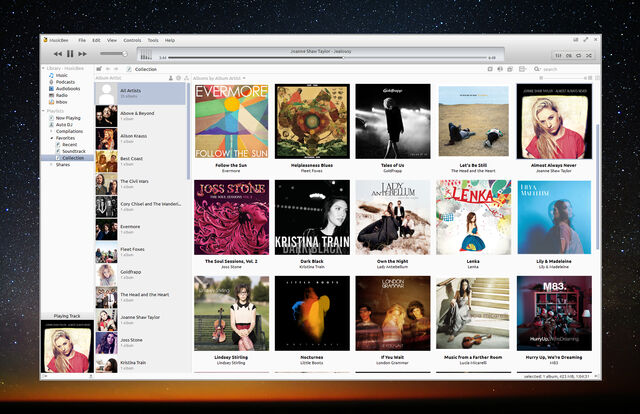Open the Edit menu
640x414 pixels.
(96, 40)
